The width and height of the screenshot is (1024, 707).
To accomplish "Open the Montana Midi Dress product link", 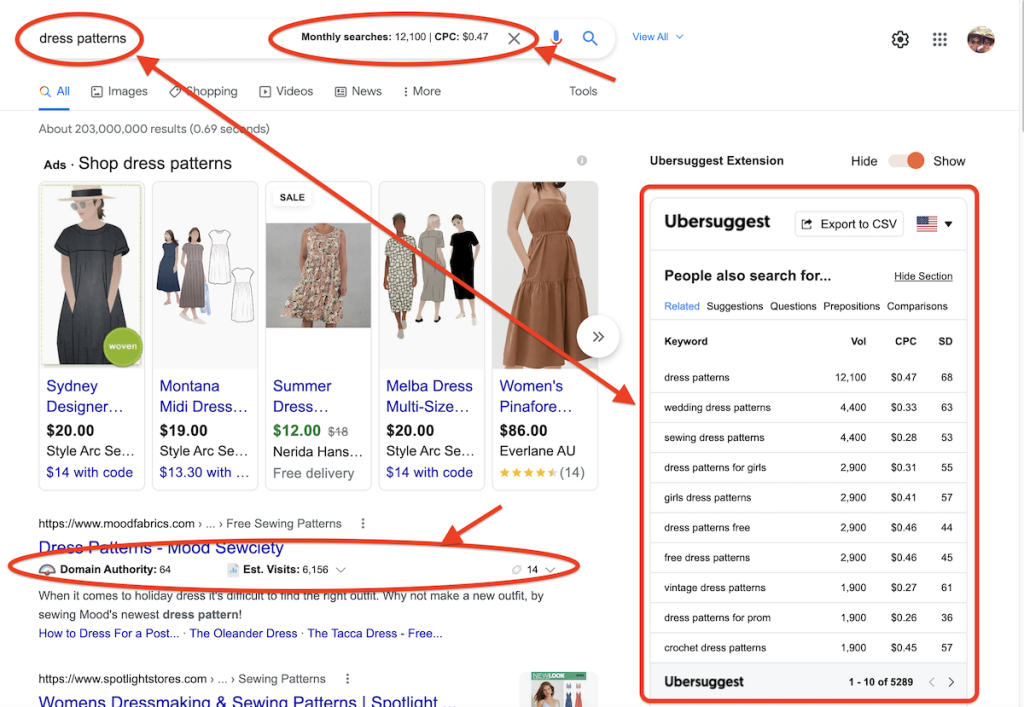I will pyautogui.click(x=203, y=396).
